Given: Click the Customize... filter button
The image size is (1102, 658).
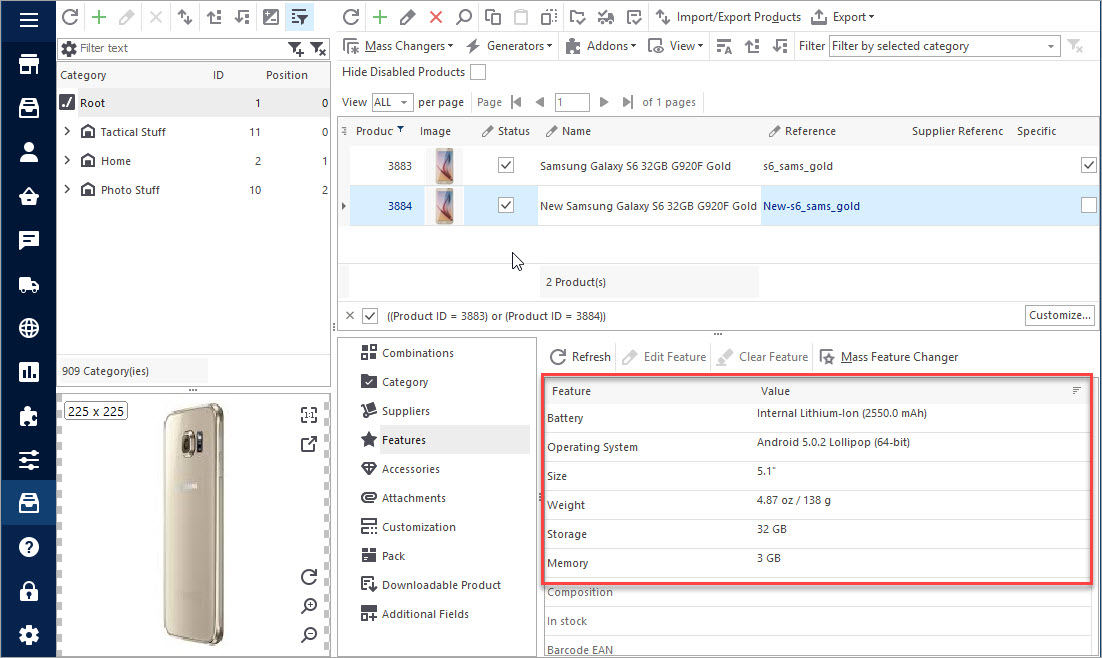Looking at the screenshot, I should coord(1060,315).
